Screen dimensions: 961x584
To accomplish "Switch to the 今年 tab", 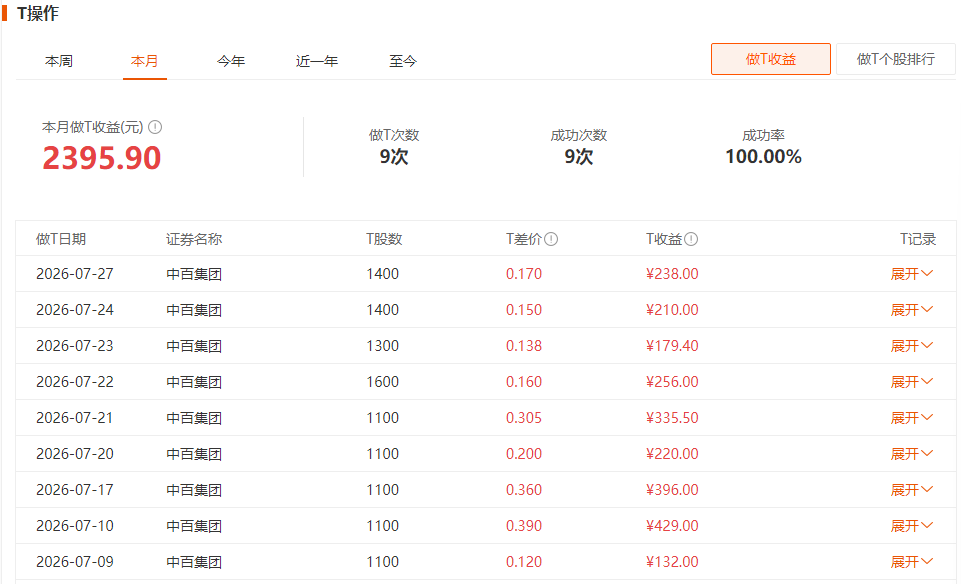I will tap(230, 61).
